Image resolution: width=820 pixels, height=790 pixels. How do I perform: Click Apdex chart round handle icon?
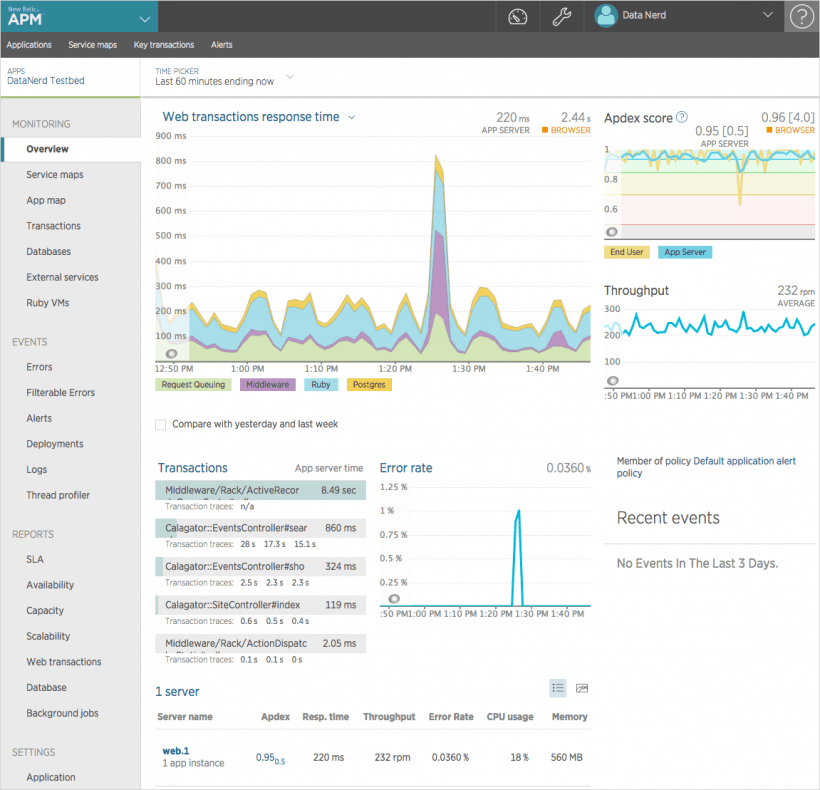611,232
